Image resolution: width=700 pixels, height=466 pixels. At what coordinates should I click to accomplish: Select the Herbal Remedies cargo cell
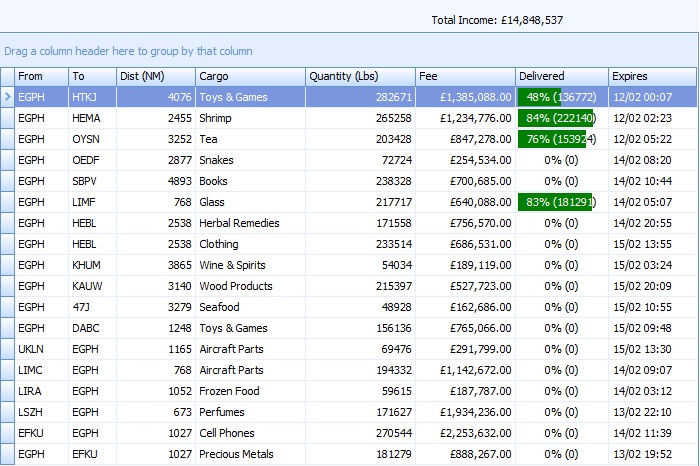tap(250, 223)
